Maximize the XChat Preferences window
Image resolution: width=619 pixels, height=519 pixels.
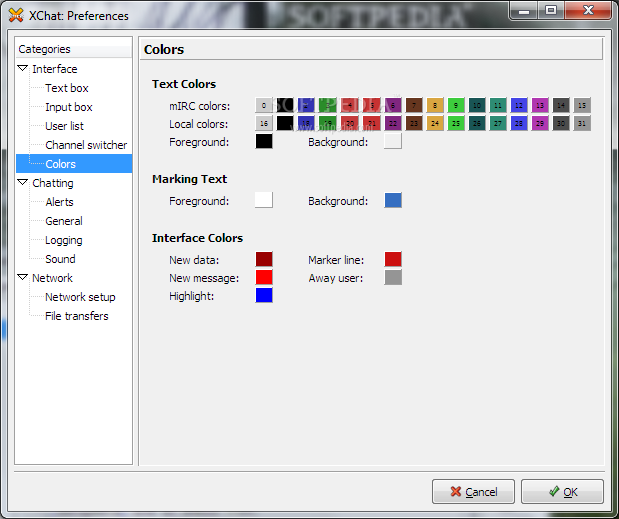point(551,10)
